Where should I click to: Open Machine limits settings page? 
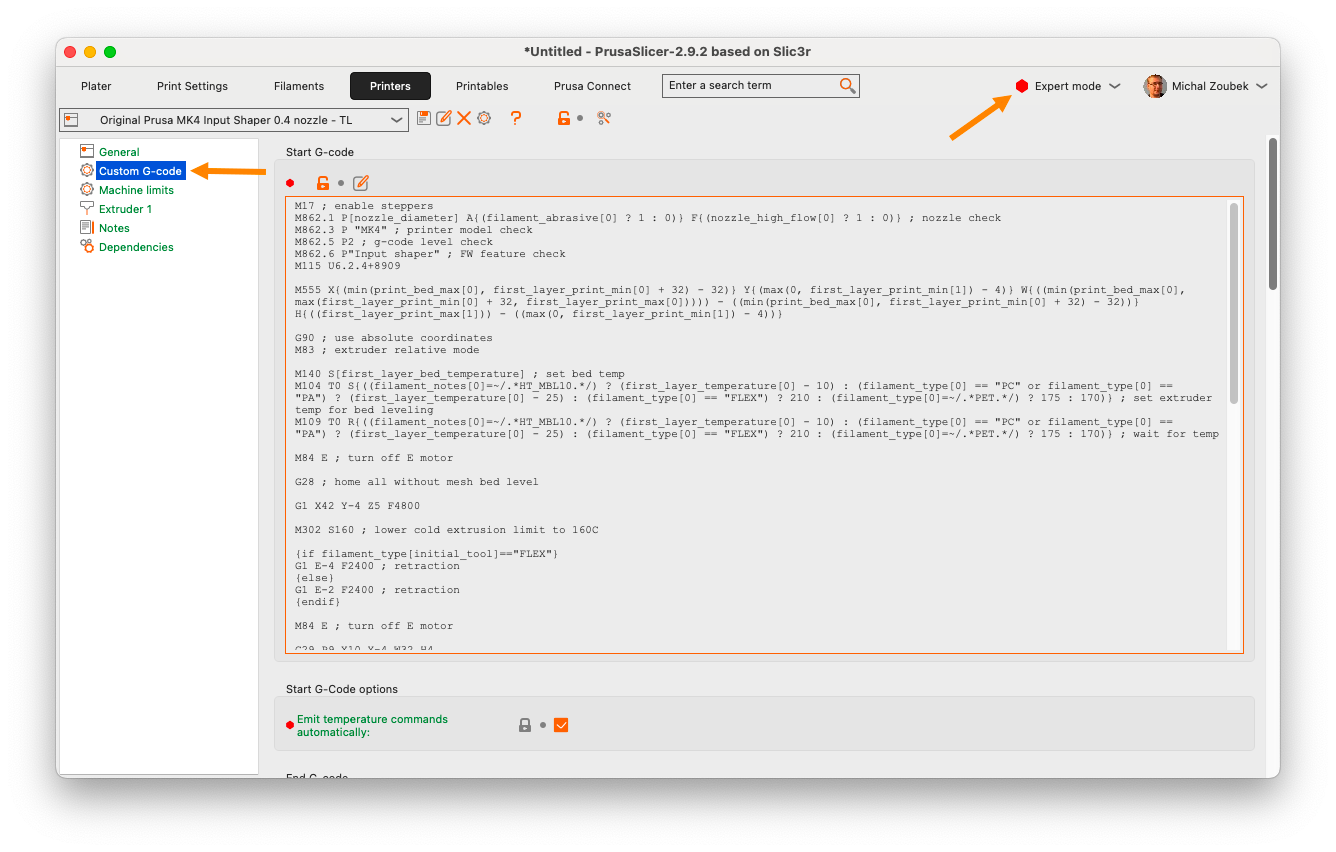coord(136,190)
